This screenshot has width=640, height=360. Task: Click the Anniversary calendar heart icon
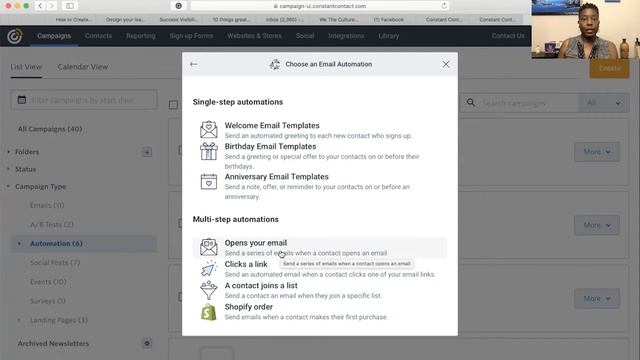[209, 181]
